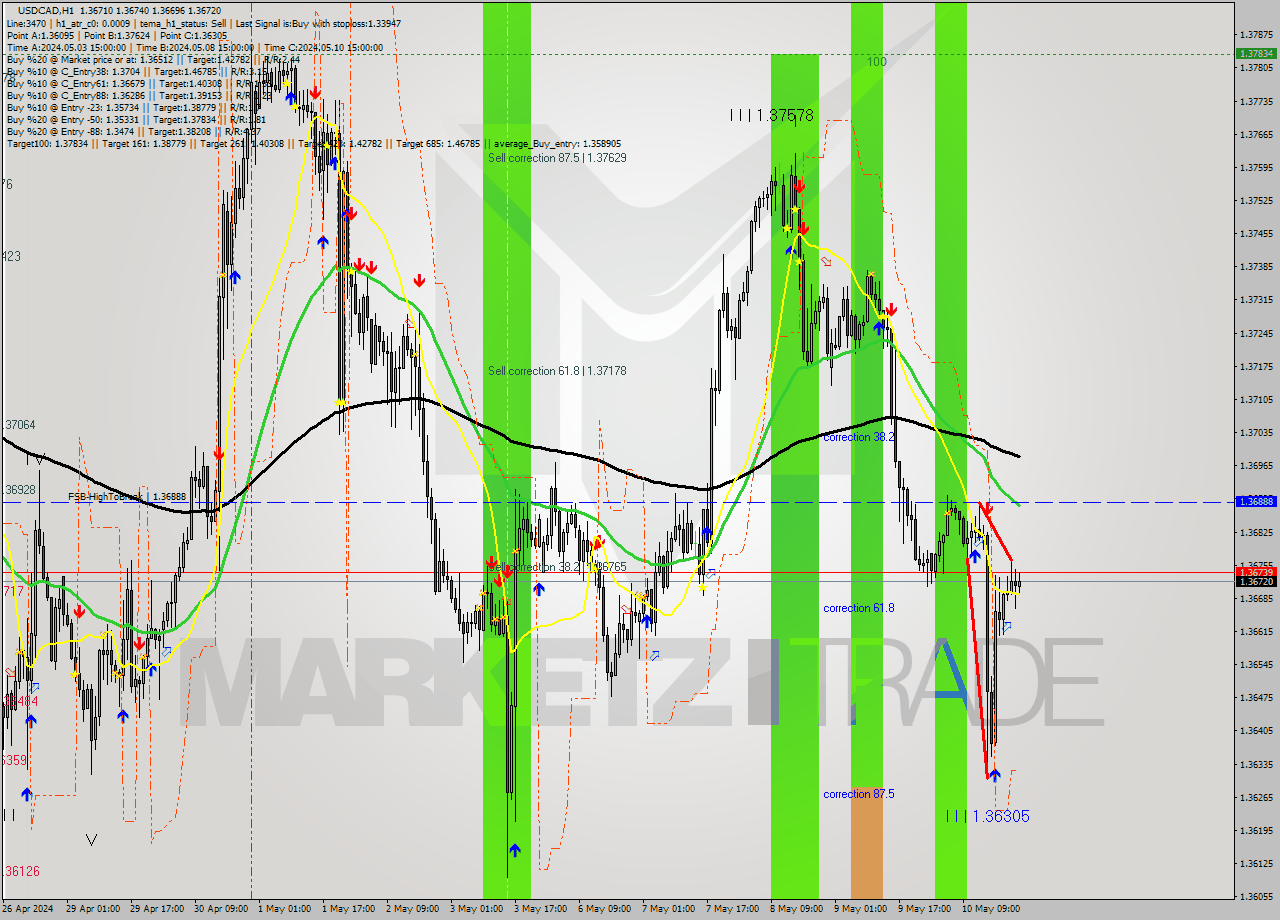The image size is (1280, 920).
Task: Click the 'V' marker near bottom left
Action: (x=92, y=840)
